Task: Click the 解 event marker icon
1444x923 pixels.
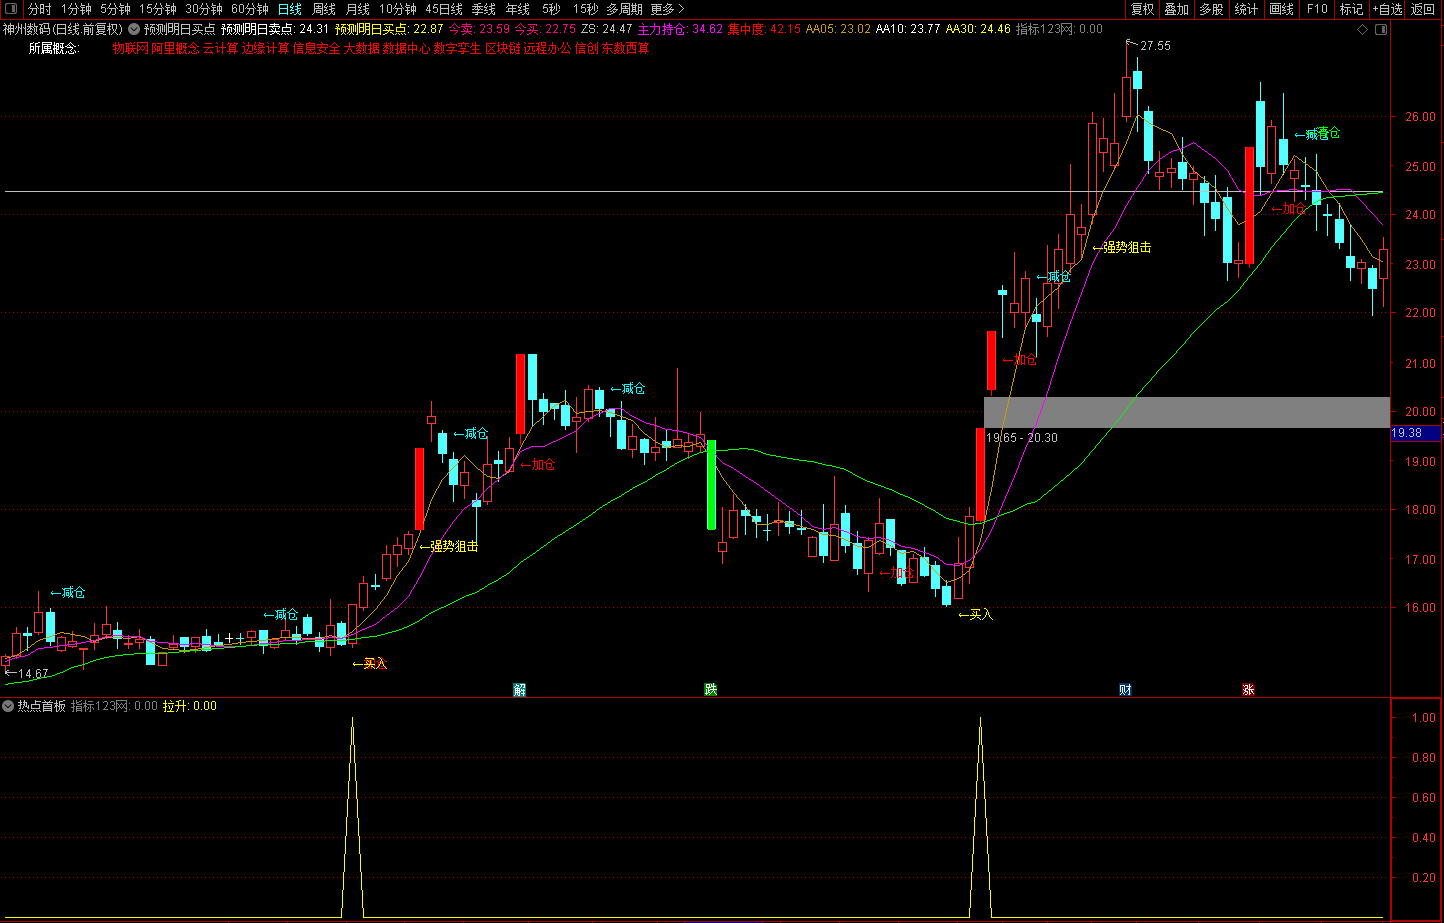Action: pos(519,689)
